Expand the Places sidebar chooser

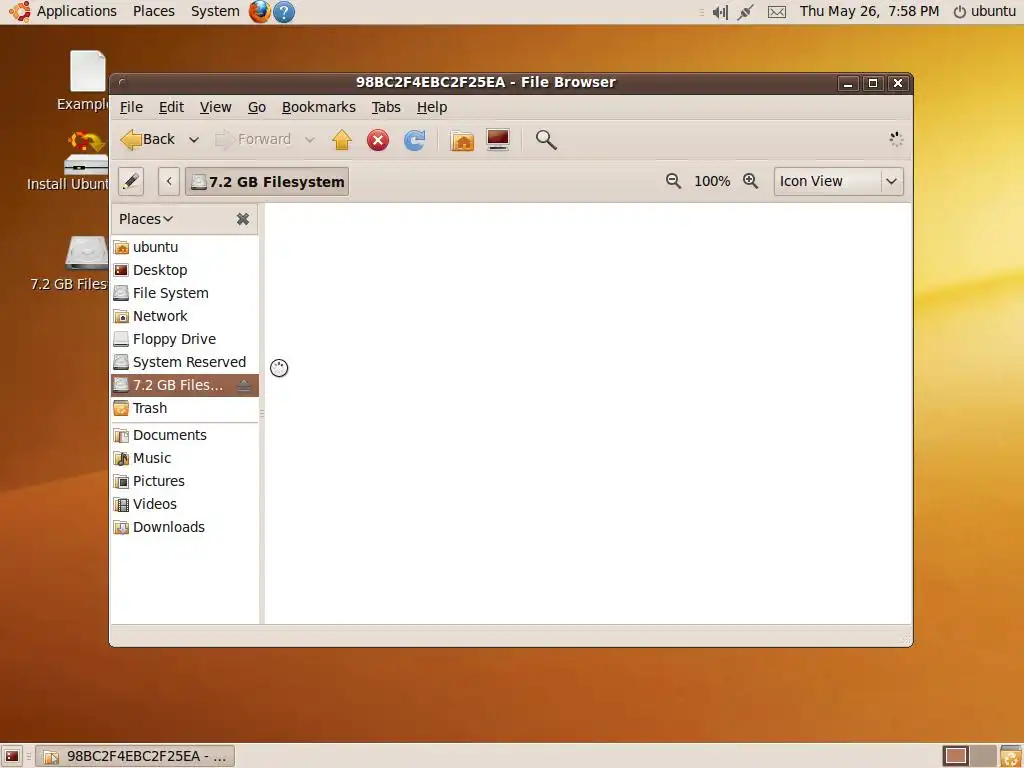pos(146,219)
